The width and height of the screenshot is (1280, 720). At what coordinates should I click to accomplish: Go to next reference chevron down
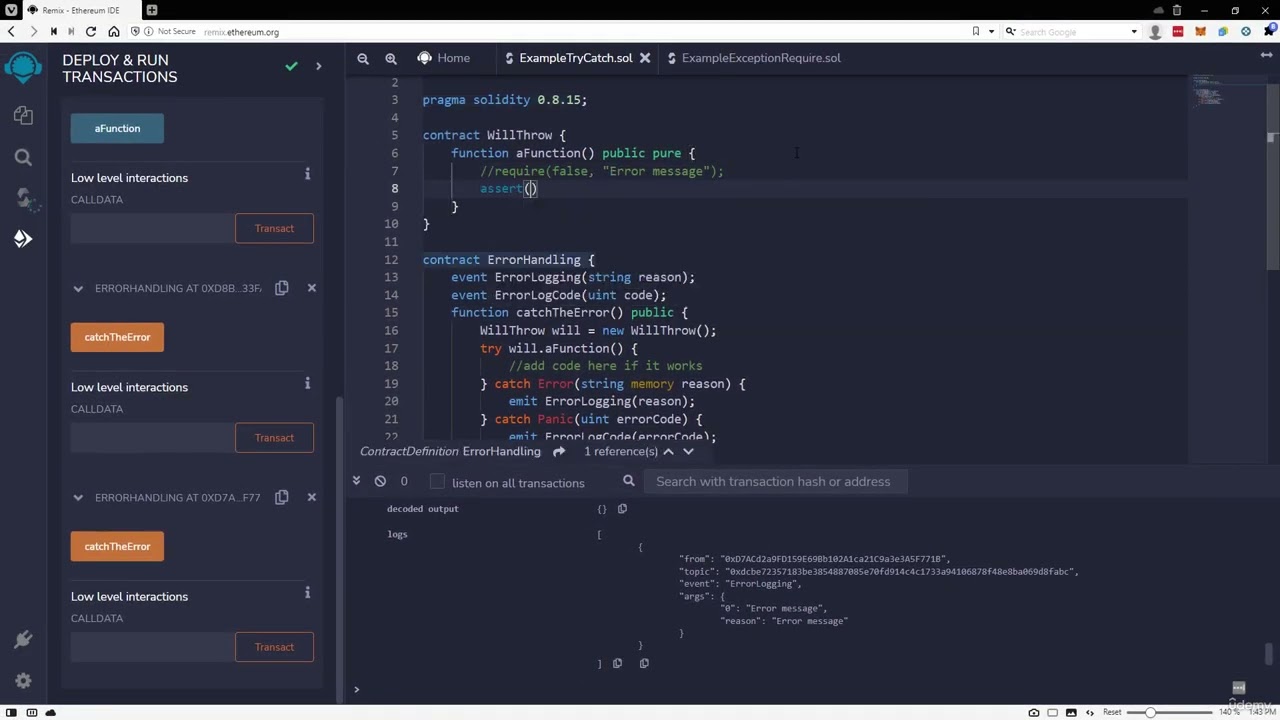click(x=688, y=452)
